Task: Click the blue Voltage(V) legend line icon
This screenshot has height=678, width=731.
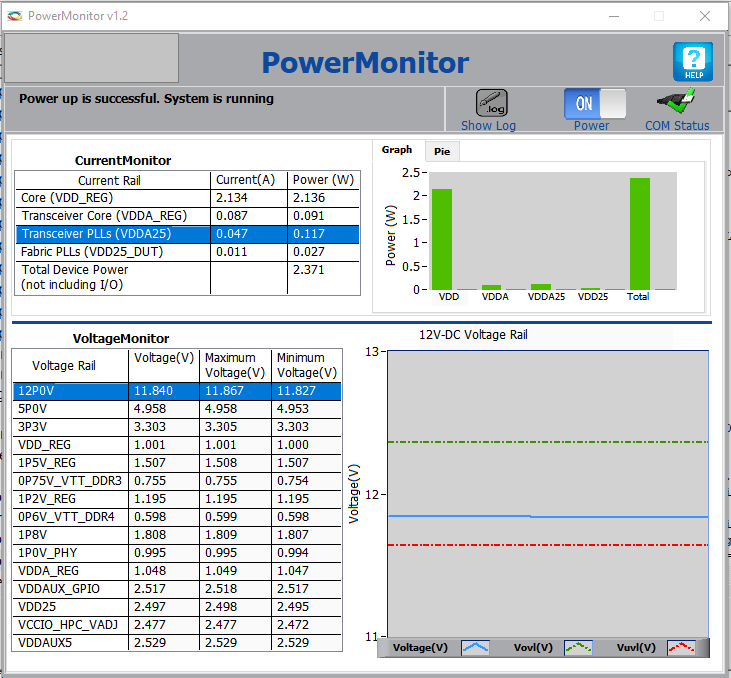Action: click(475, 647)
